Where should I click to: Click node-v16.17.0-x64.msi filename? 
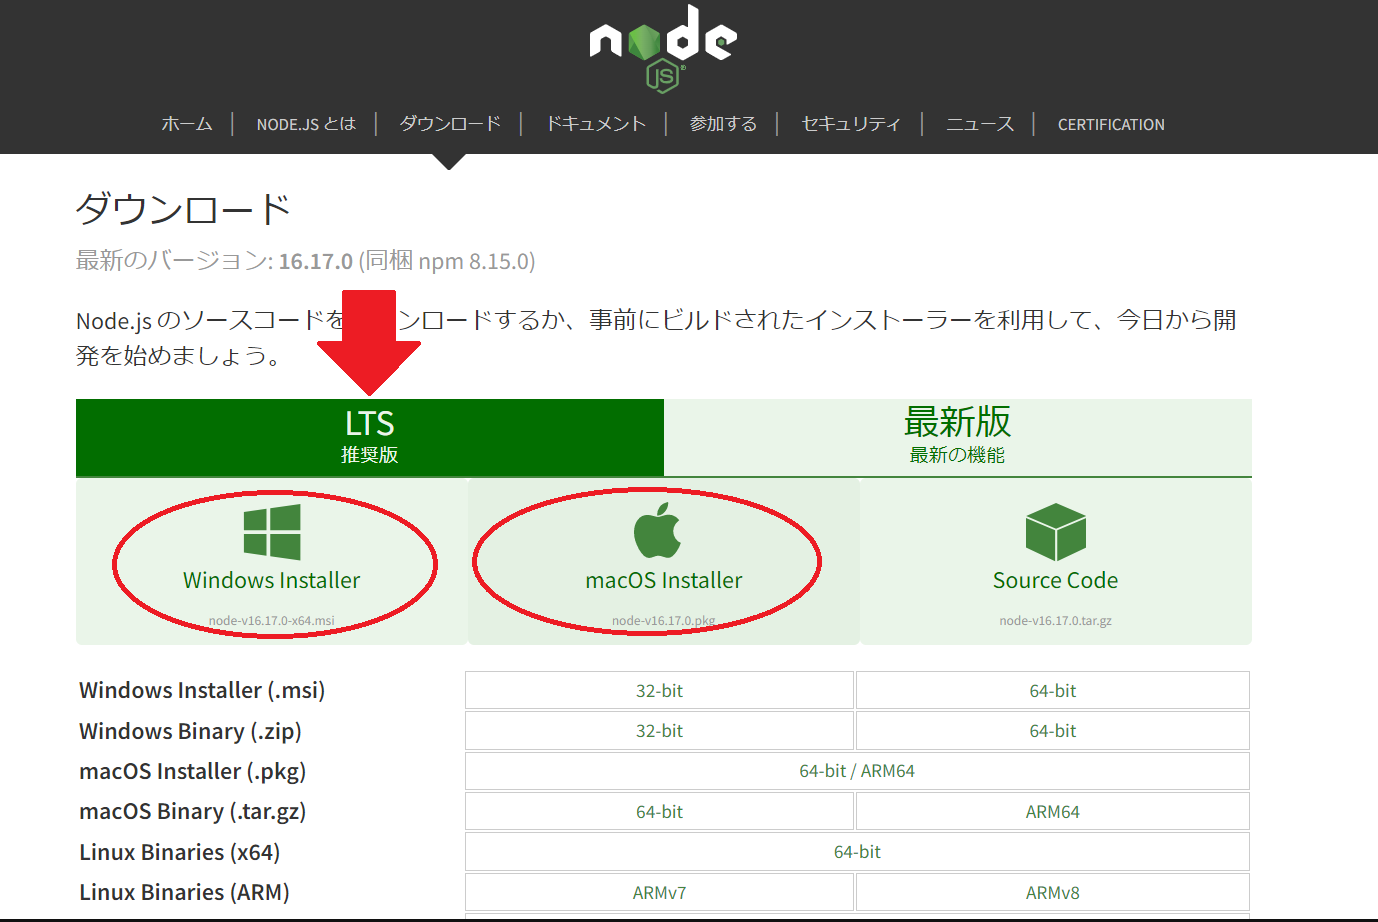tap(272, 621)
